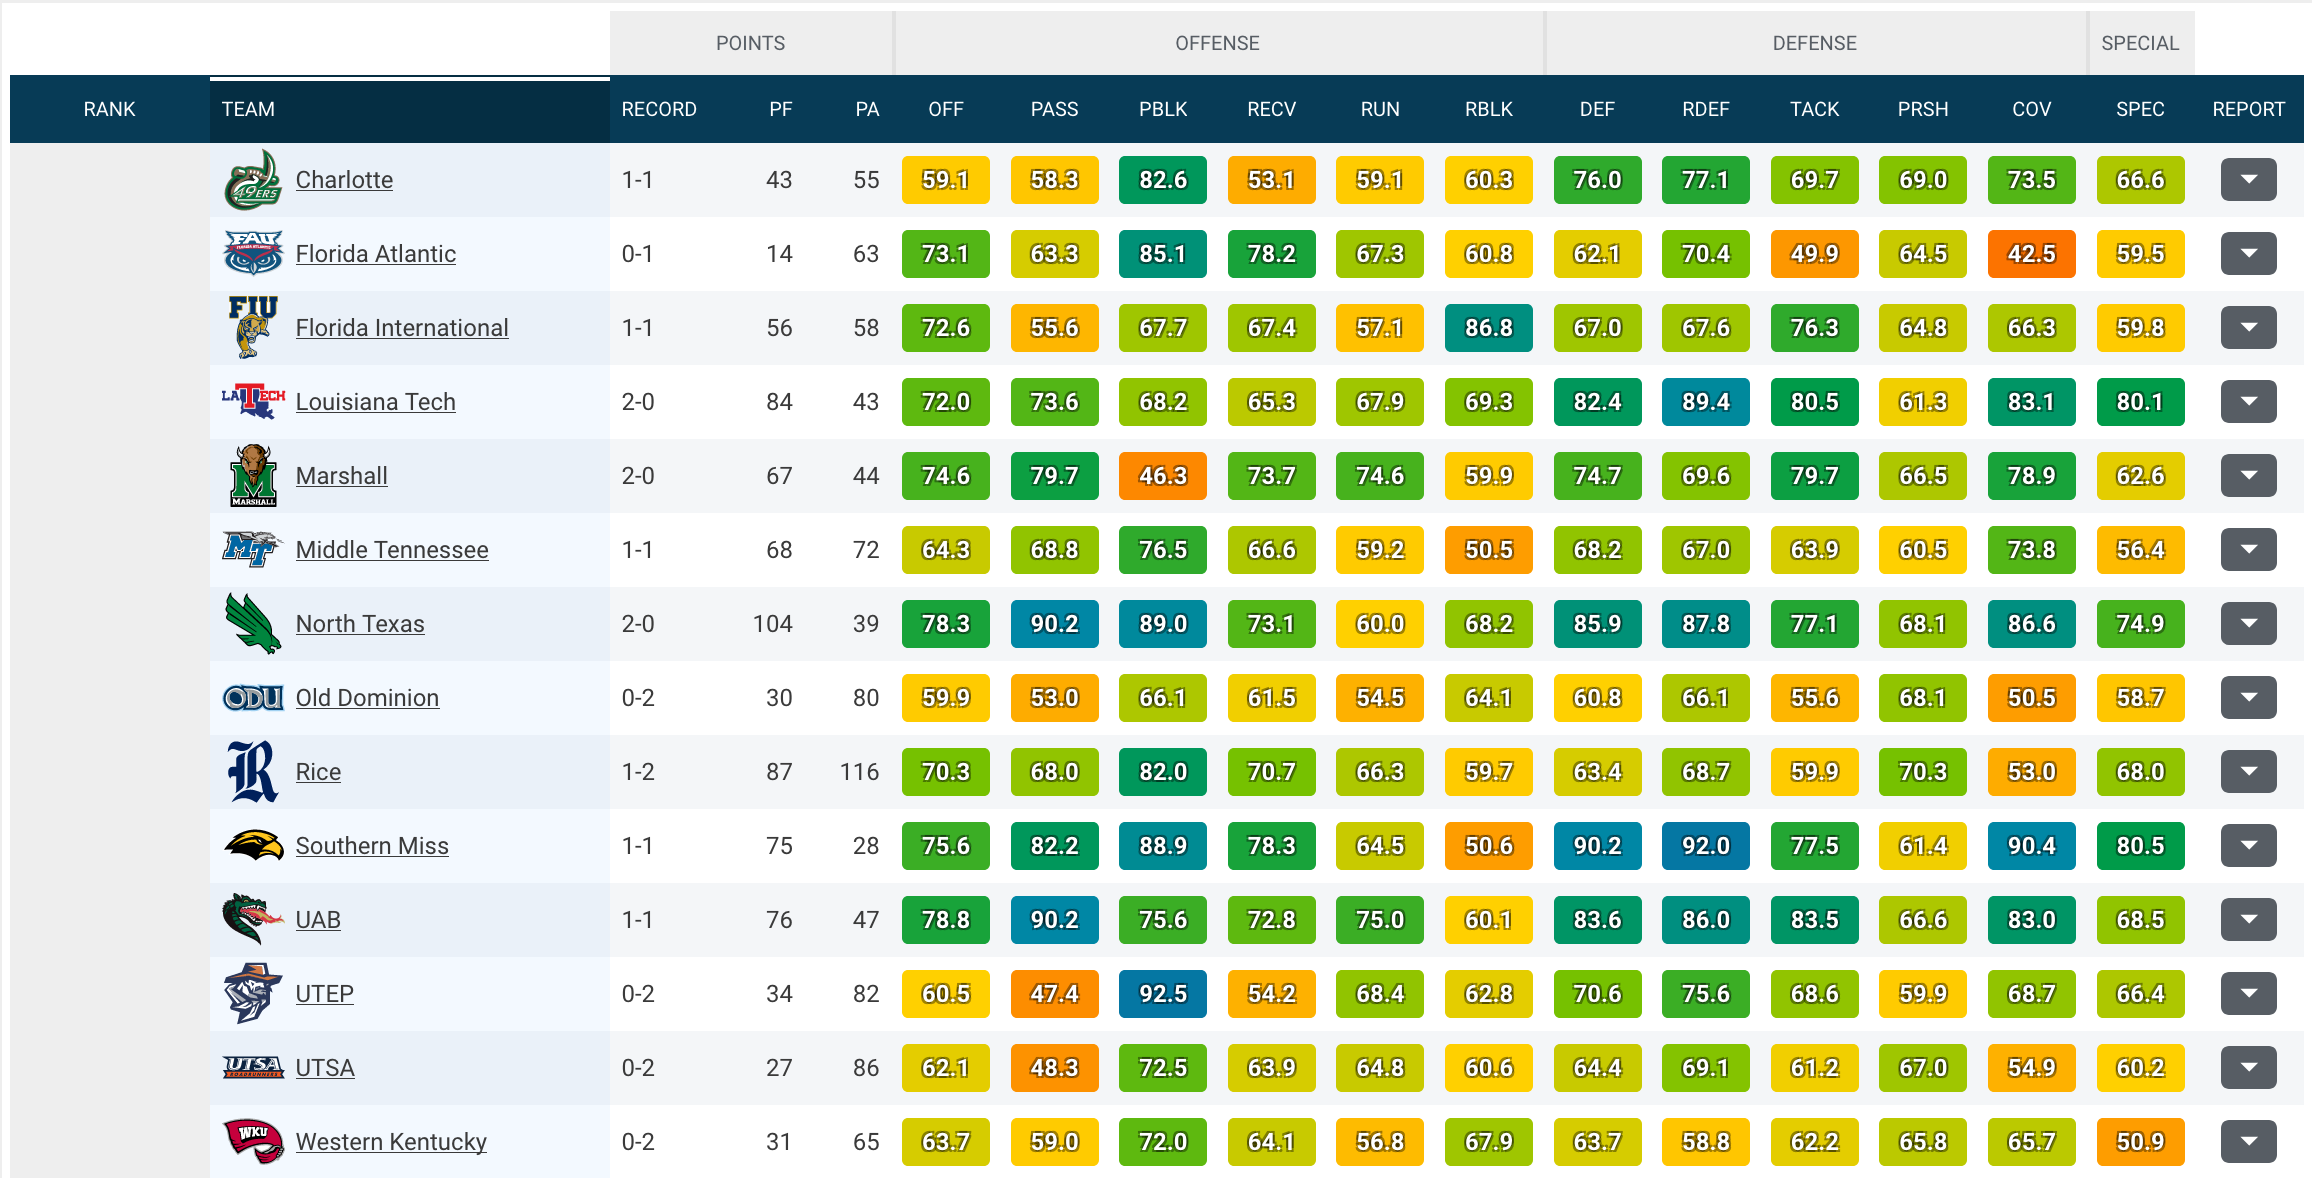Screen dimensions: 2312x1178
Task: Sort by PRSH pass rush column
Action: 1923,109
